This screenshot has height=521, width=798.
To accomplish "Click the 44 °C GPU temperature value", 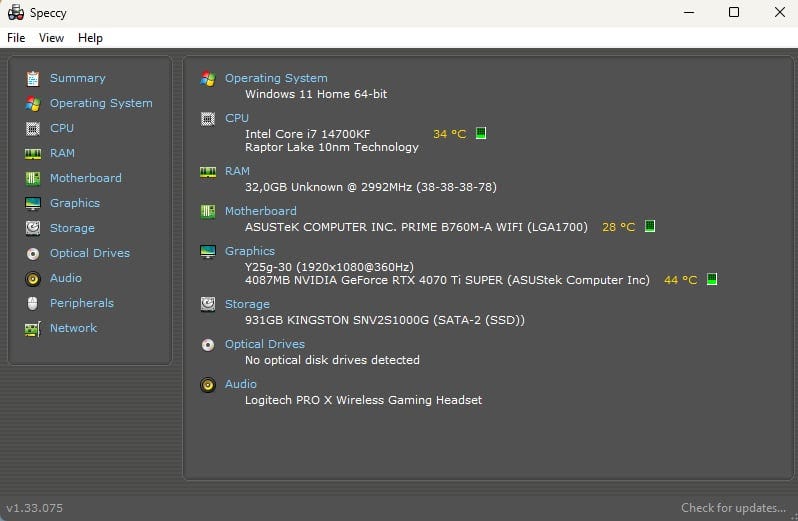I will pos(680,280).
